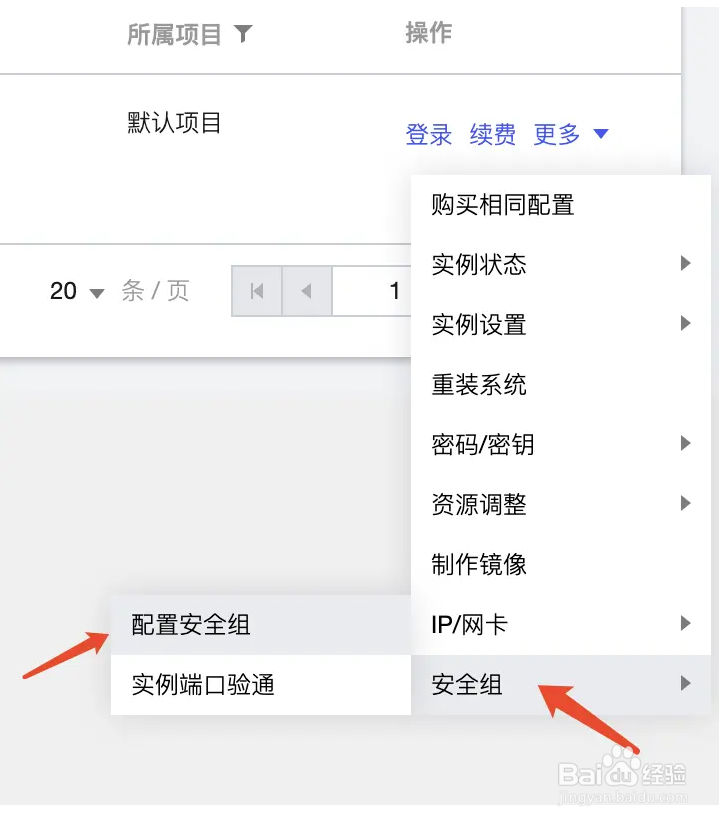Open the 密码/密钥 menu item
Viewport: 727px width, 822px height.
tap(561, 445)
